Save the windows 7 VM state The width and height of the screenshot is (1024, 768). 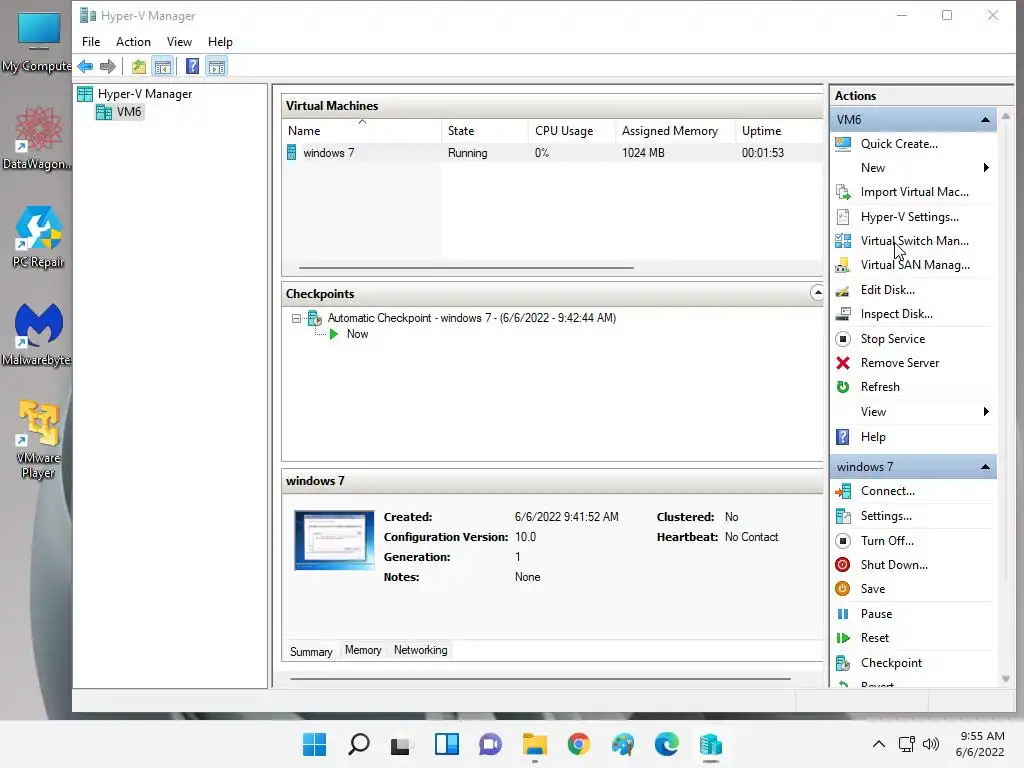click(x=872, y=589)
